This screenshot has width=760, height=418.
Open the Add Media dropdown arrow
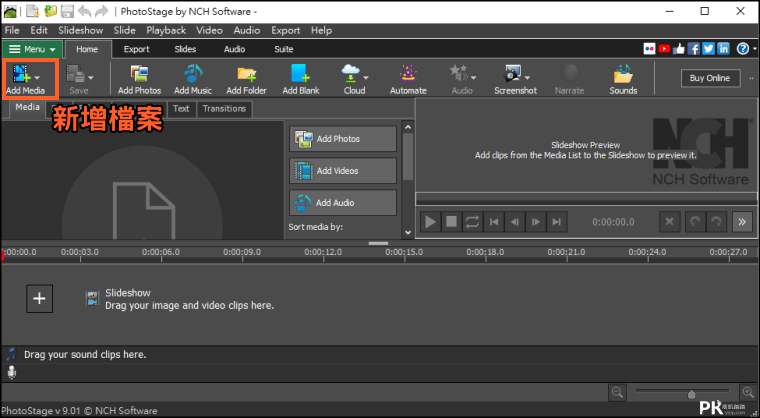point(37,77)
